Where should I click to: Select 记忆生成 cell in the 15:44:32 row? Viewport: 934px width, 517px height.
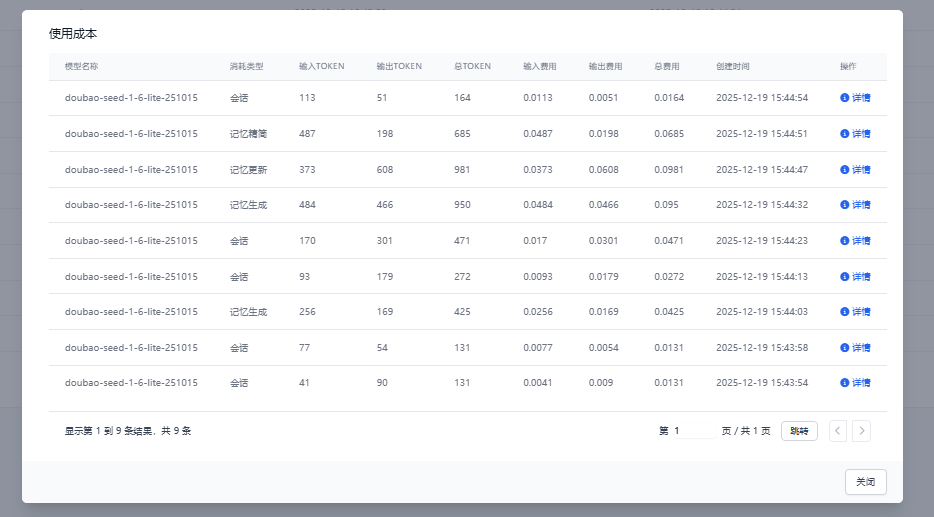coord(248,205)
